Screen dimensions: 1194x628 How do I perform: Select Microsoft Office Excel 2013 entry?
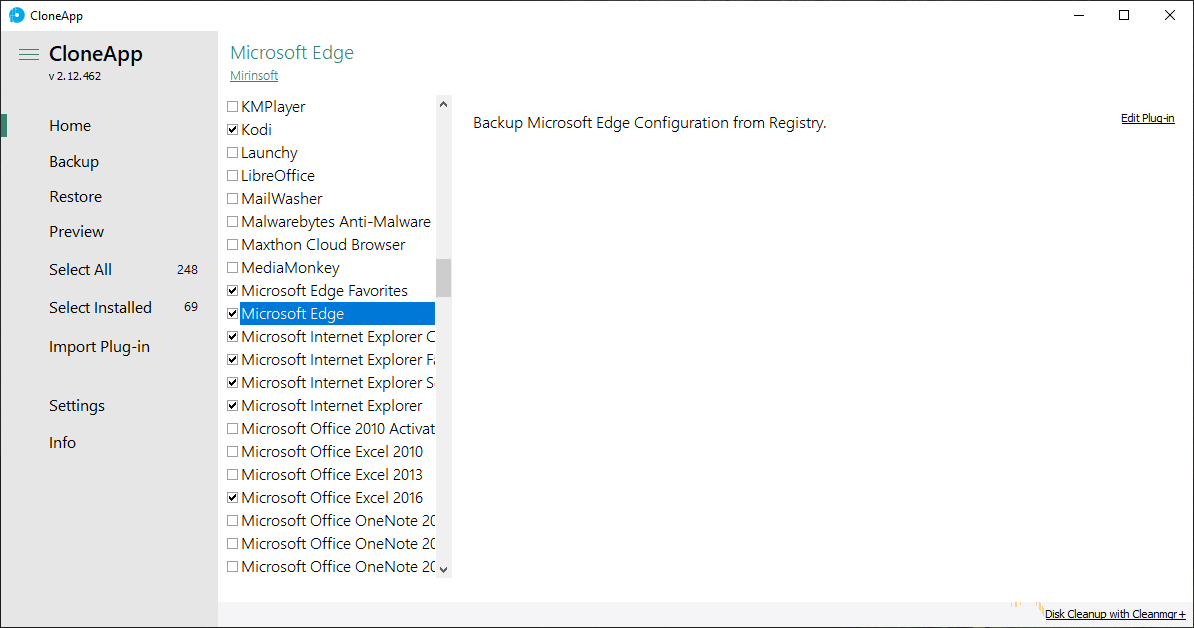[x=332, y=474]
